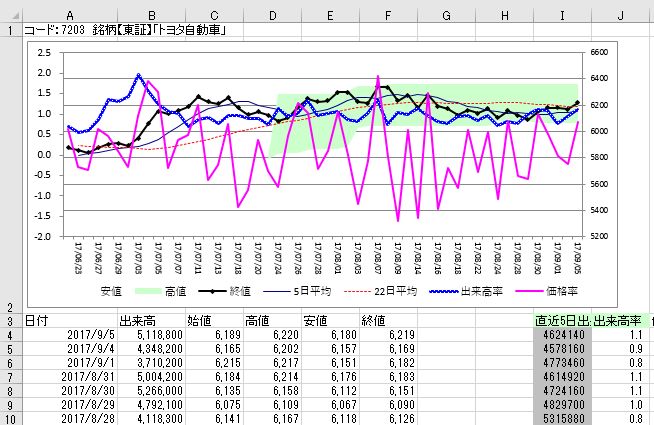
Task: Select column A header
Action: click(70, 15)
